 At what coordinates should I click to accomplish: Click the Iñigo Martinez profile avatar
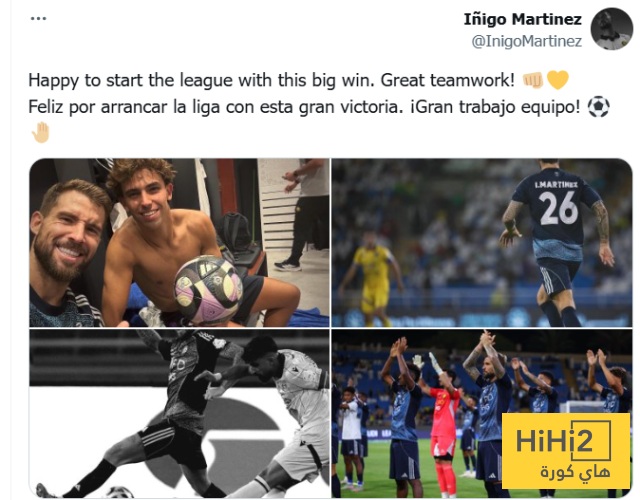[611, 29]
